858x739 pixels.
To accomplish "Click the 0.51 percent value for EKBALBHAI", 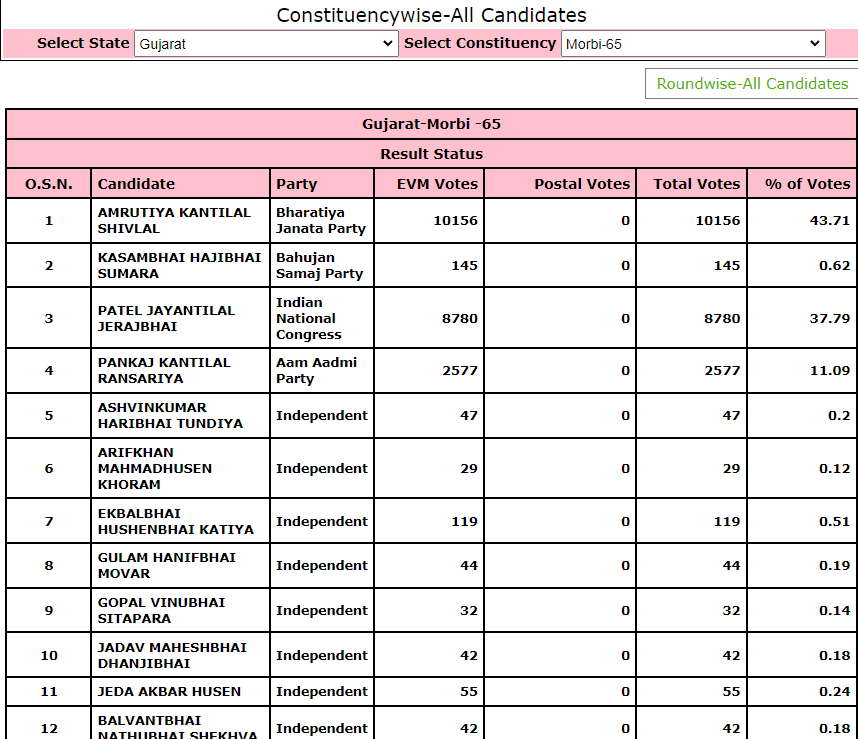I will [834, 521].
